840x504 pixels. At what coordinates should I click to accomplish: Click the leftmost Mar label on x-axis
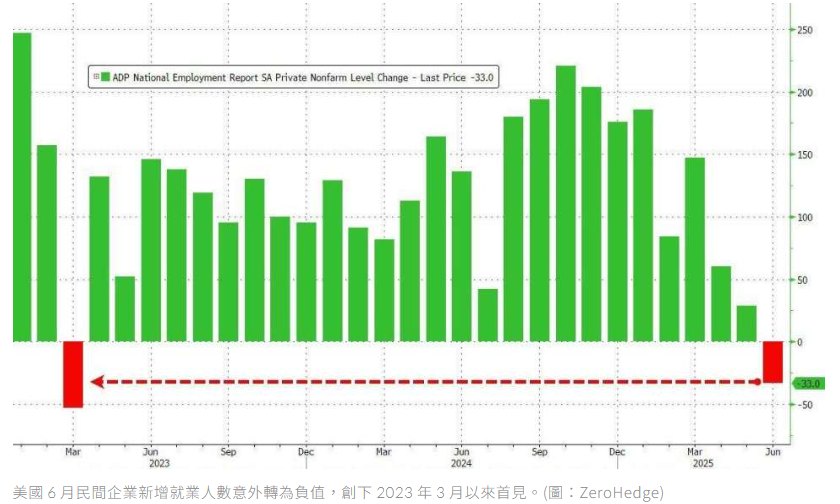coord(72,451)
